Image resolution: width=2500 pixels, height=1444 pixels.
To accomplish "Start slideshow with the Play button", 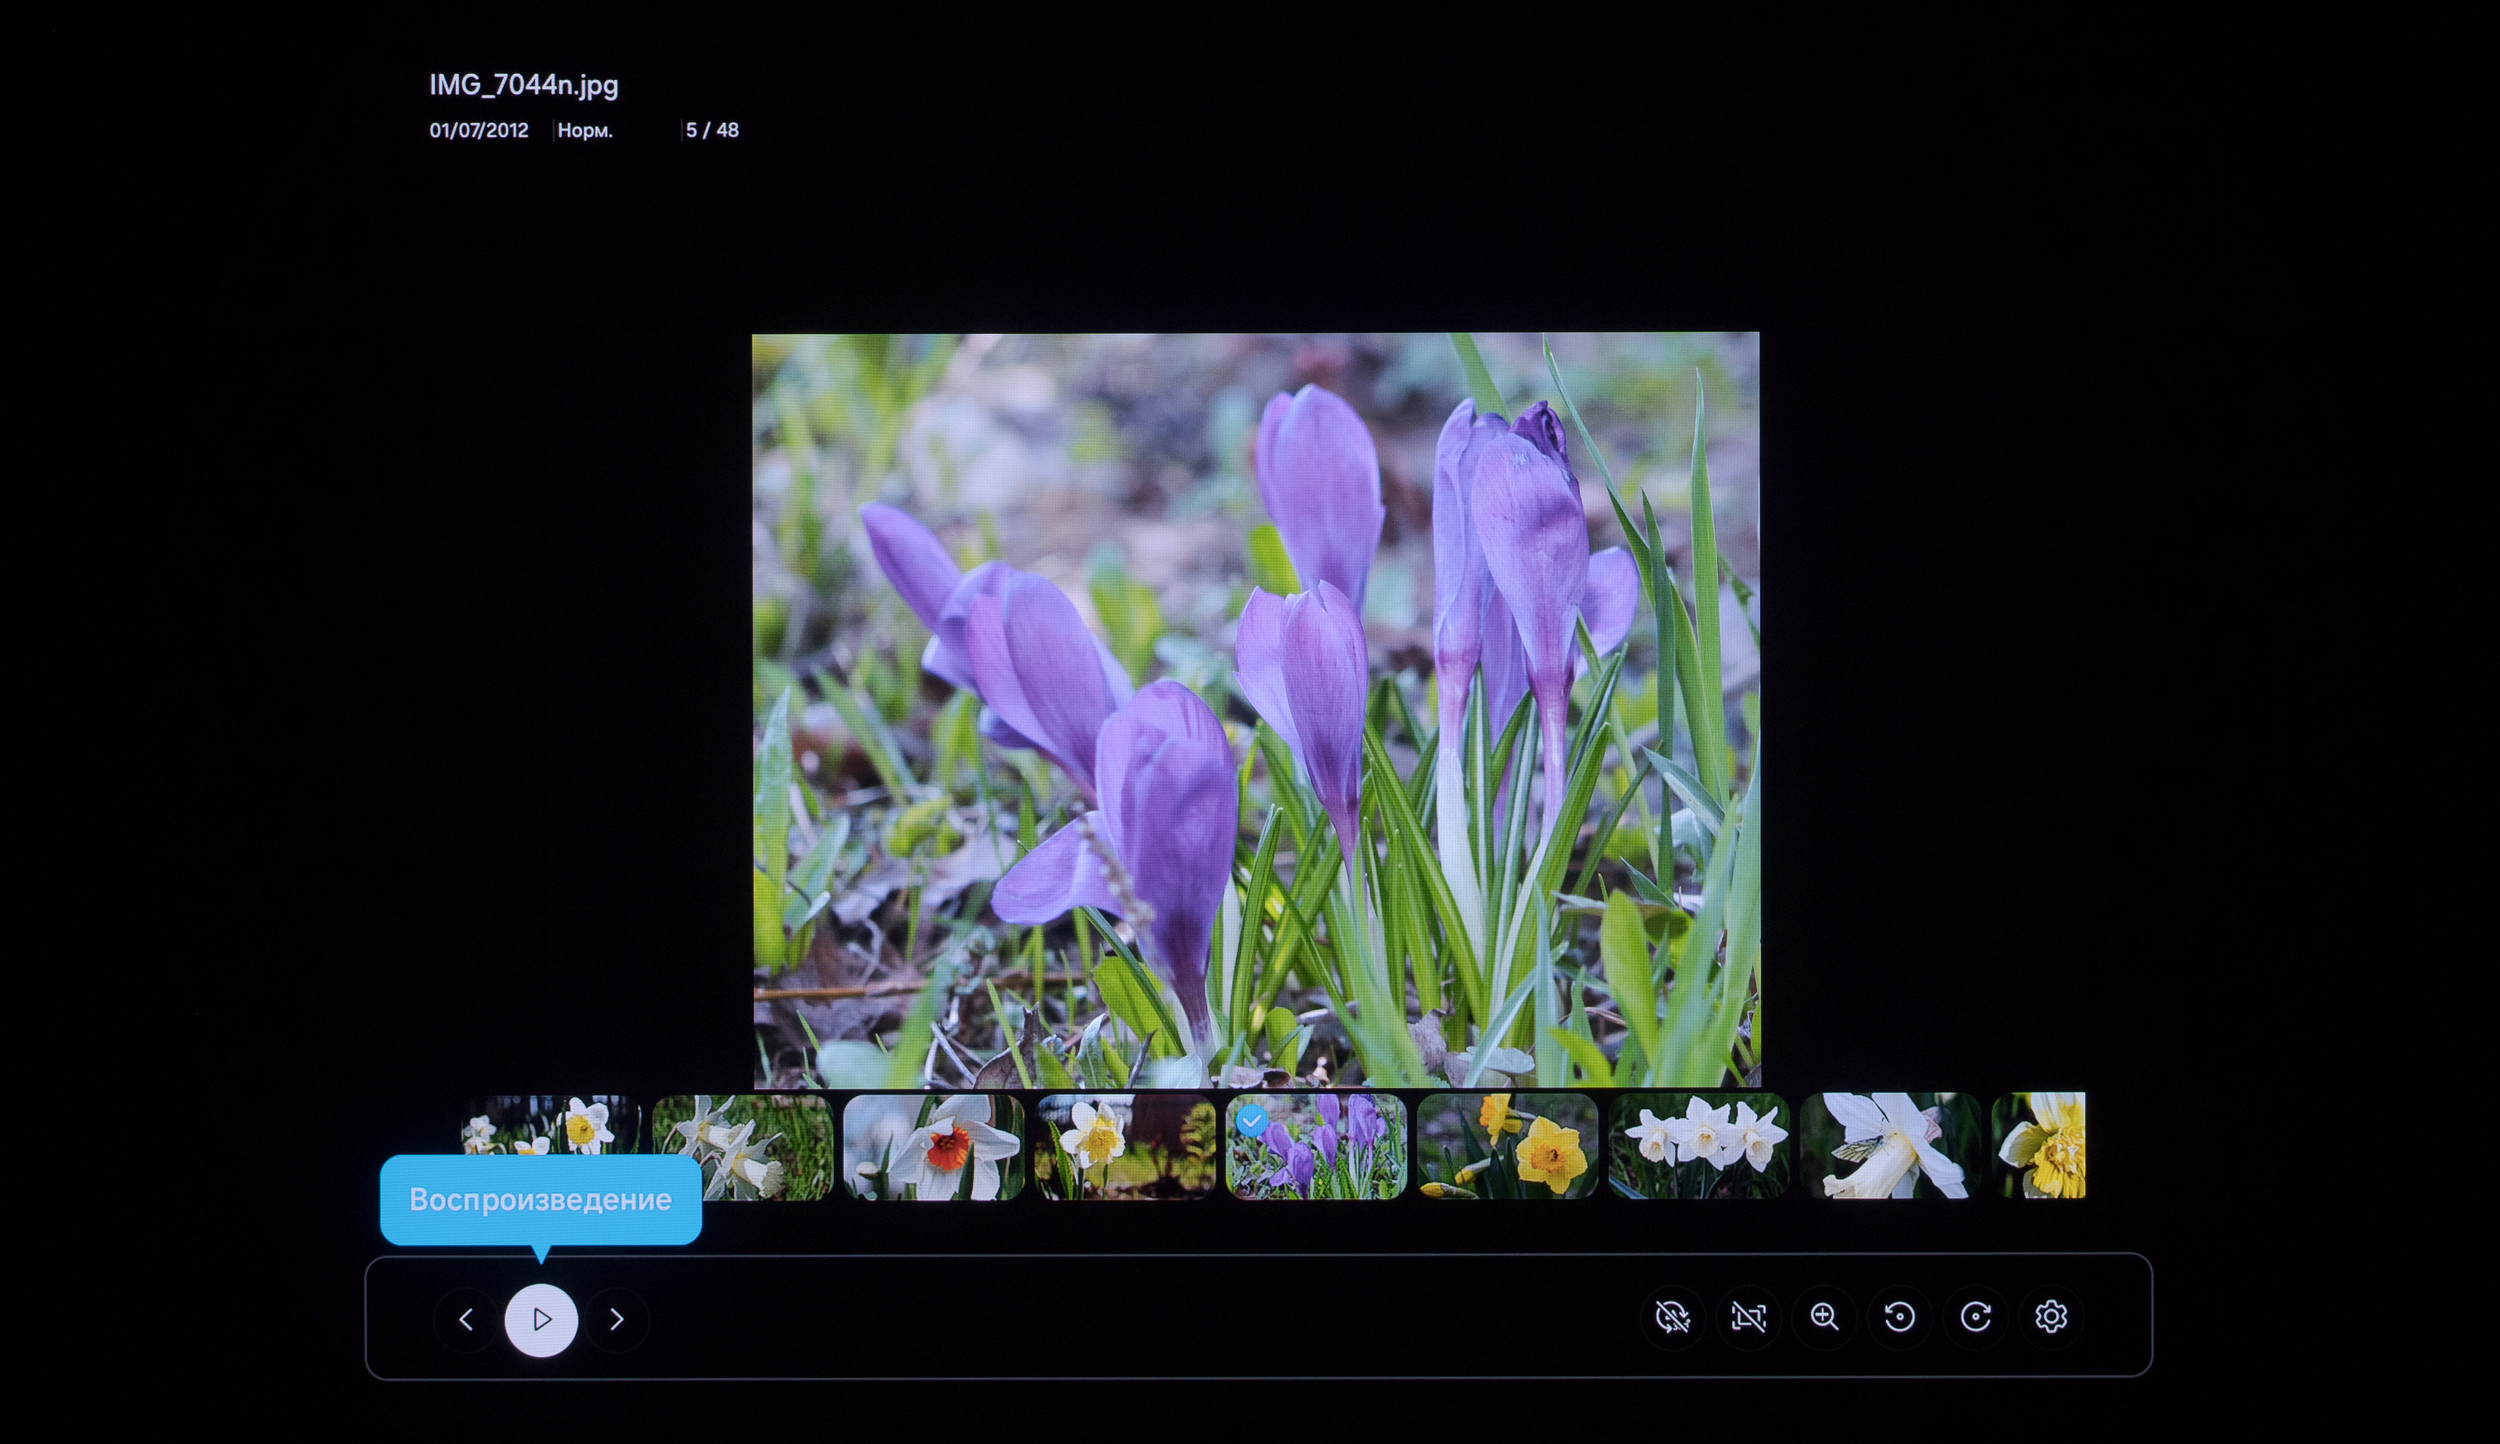I will (541, 1320).
